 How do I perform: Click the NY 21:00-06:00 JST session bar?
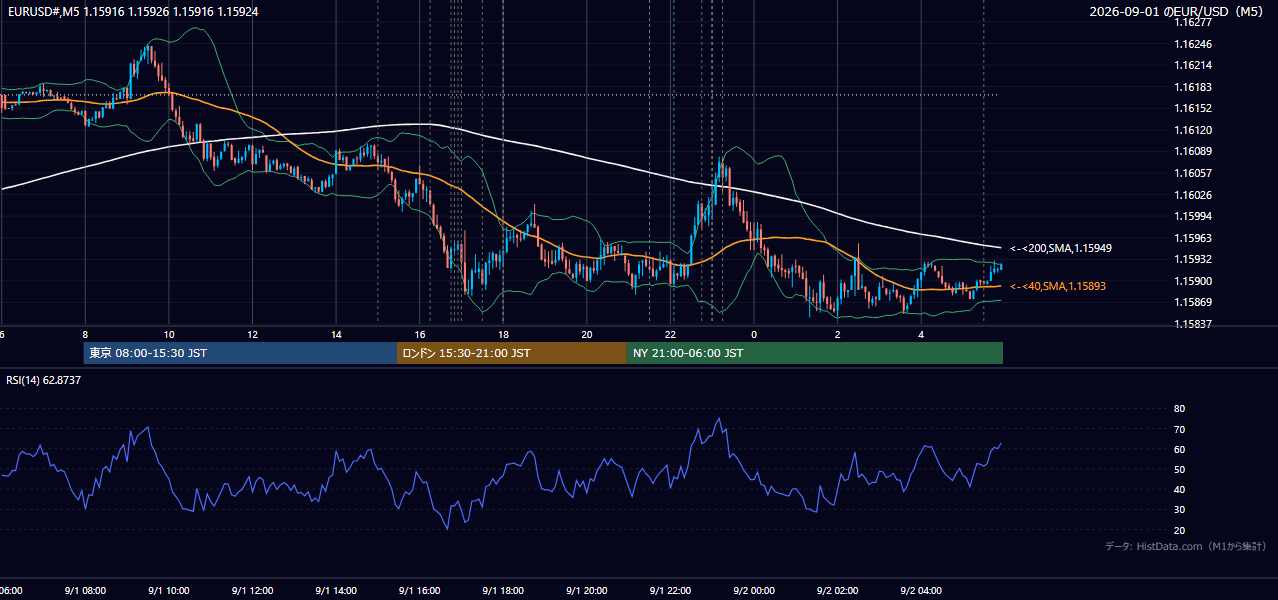pyautogui.click(x=815, y=353)
